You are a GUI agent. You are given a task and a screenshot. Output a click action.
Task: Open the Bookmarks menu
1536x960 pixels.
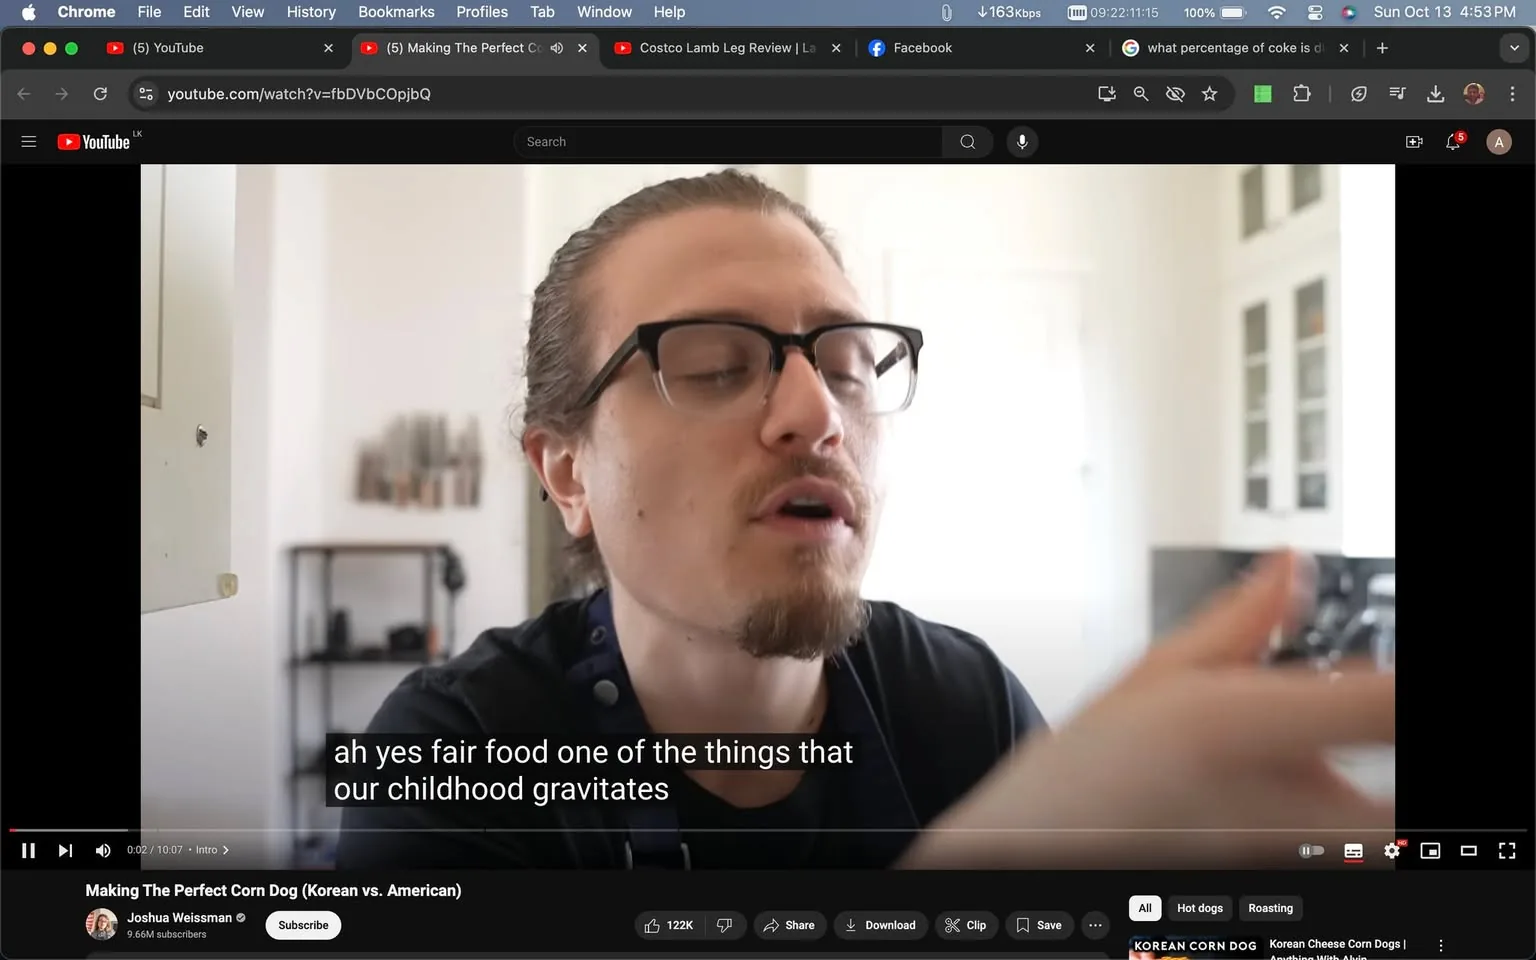click(395, 12)
